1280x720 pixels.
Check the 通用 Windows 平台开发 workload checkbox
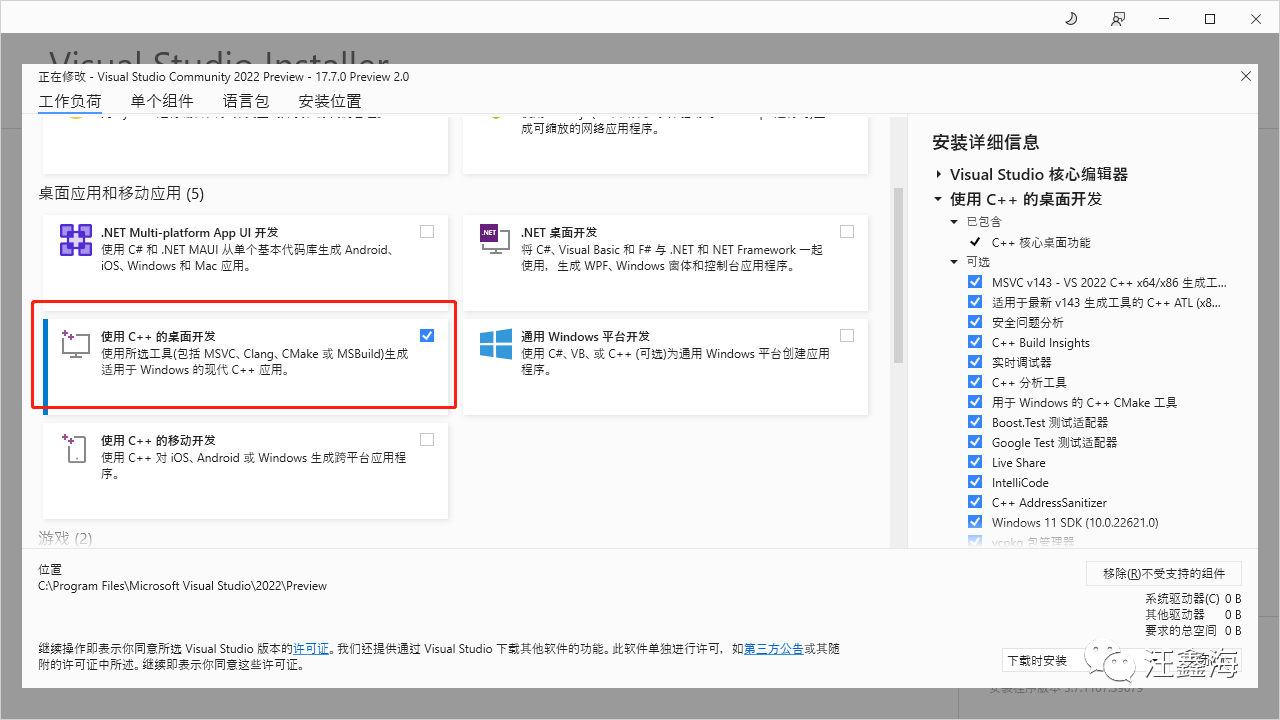coord(847,335)
